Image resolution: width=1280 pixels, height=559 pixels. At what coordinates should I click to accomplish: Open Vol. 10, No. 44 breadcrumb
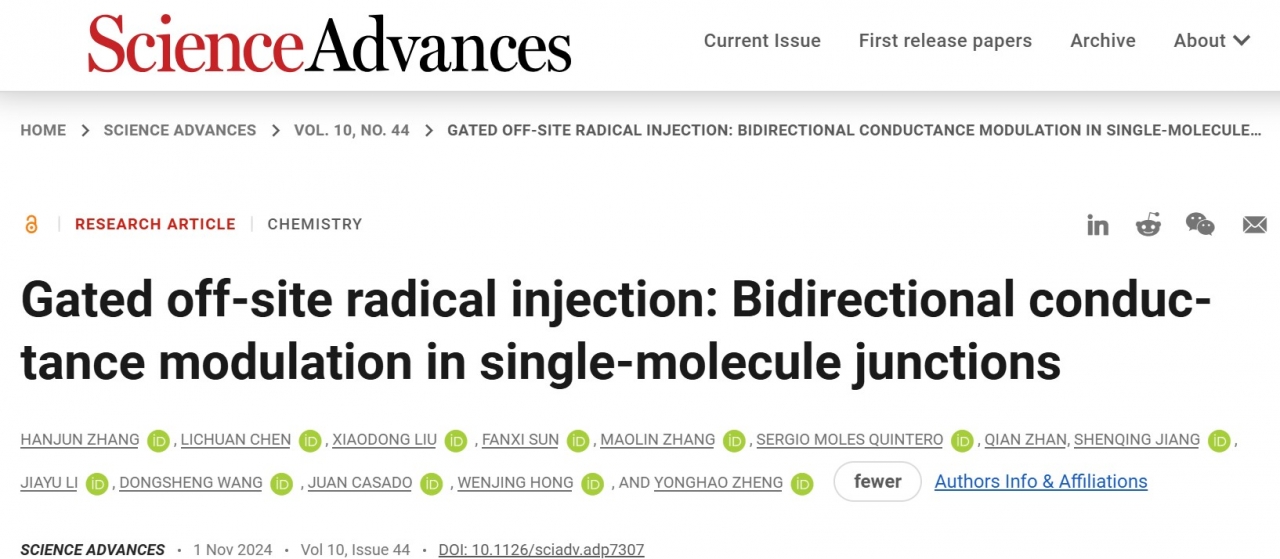tap(351, 130)
